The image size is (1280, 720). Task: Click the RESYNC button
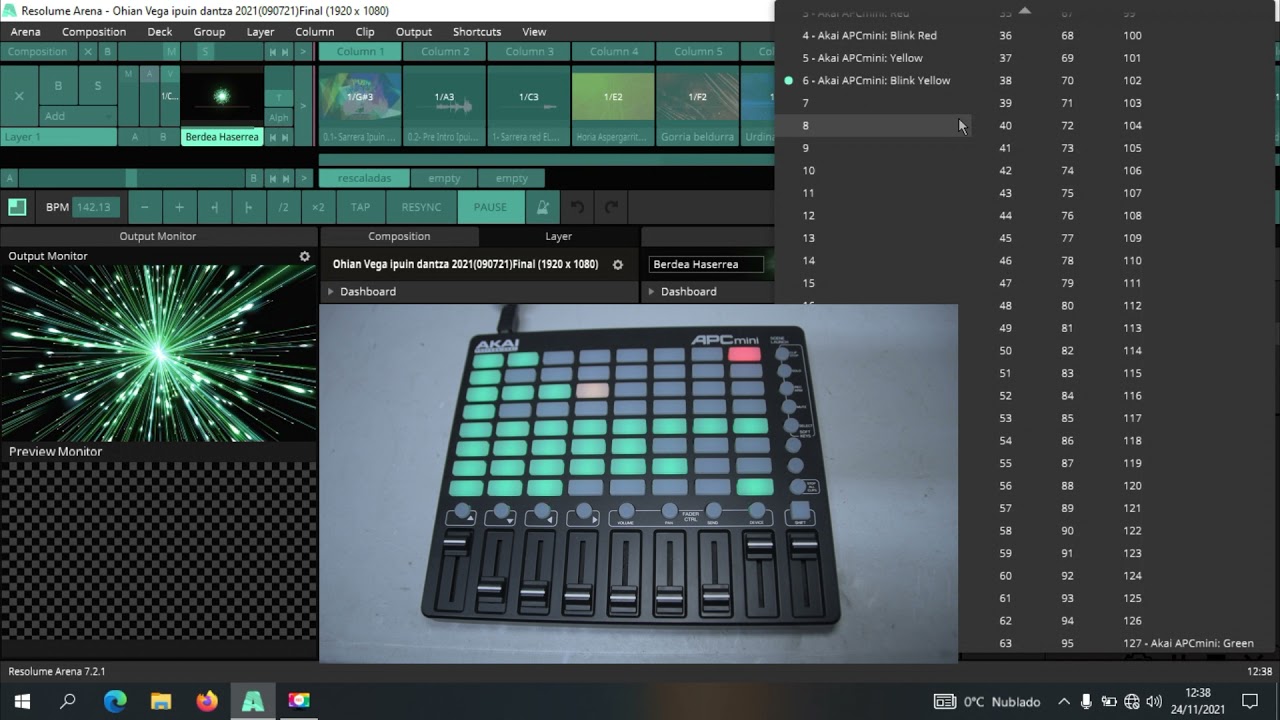421,207
